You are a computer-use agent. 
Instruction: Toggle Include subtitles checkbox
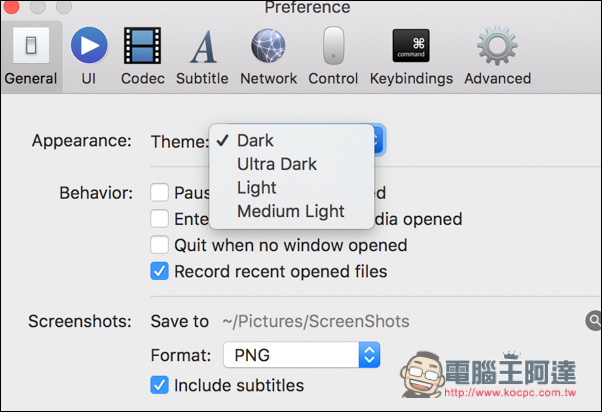tap(159, 385)
